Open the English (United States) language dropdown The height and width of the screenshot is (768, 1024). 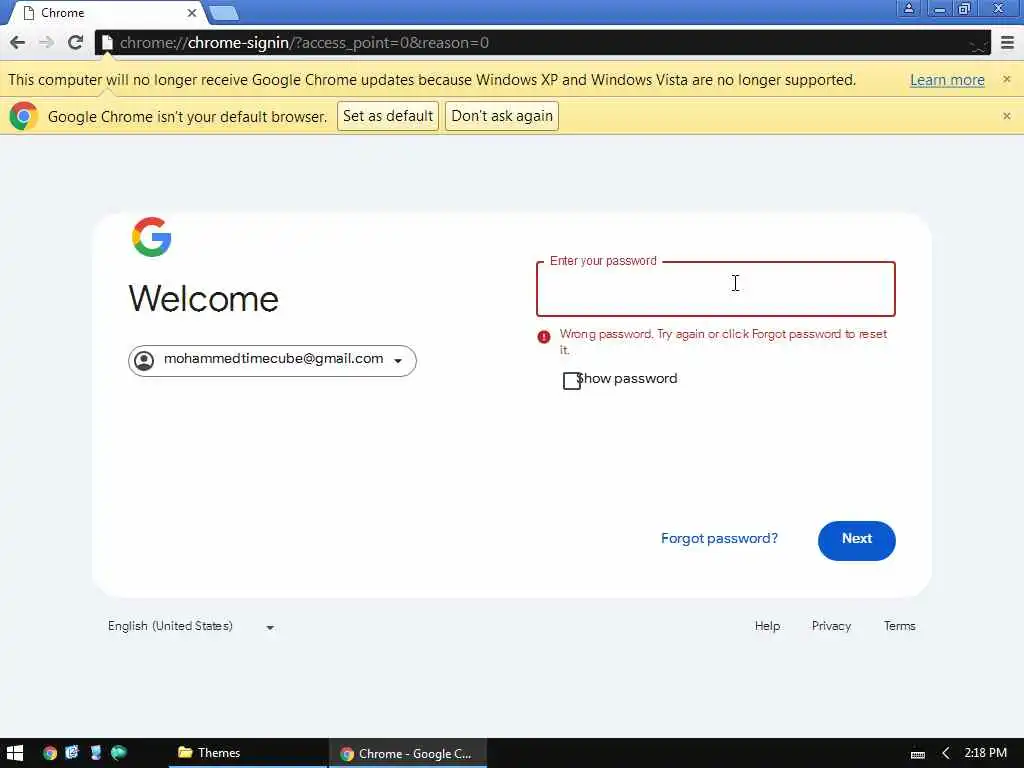191,626
